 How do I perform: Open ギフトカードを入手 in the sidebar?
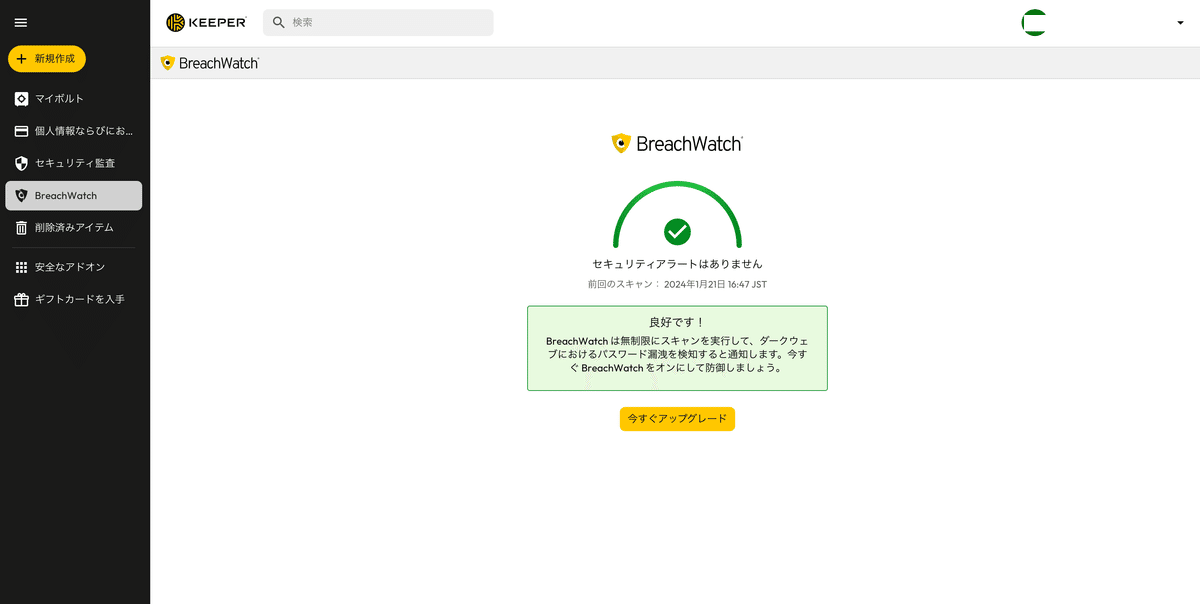pos(74,299)
